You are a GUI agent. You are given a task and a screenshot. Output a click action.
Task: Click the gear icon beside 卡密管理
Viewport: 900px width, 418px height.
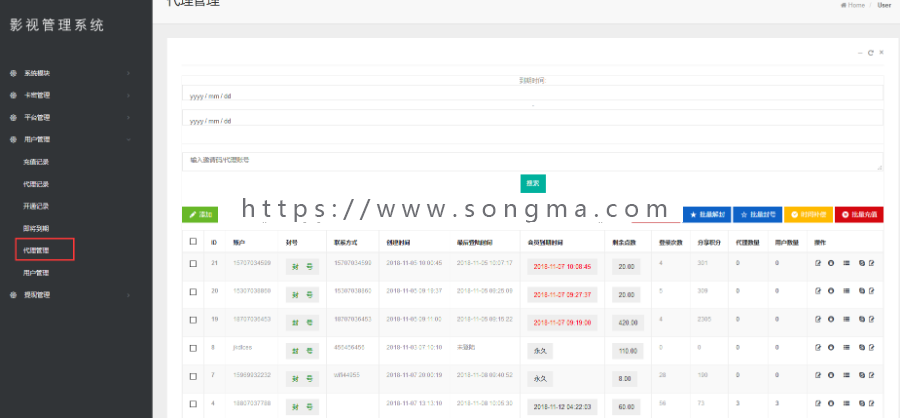[13, 95]
